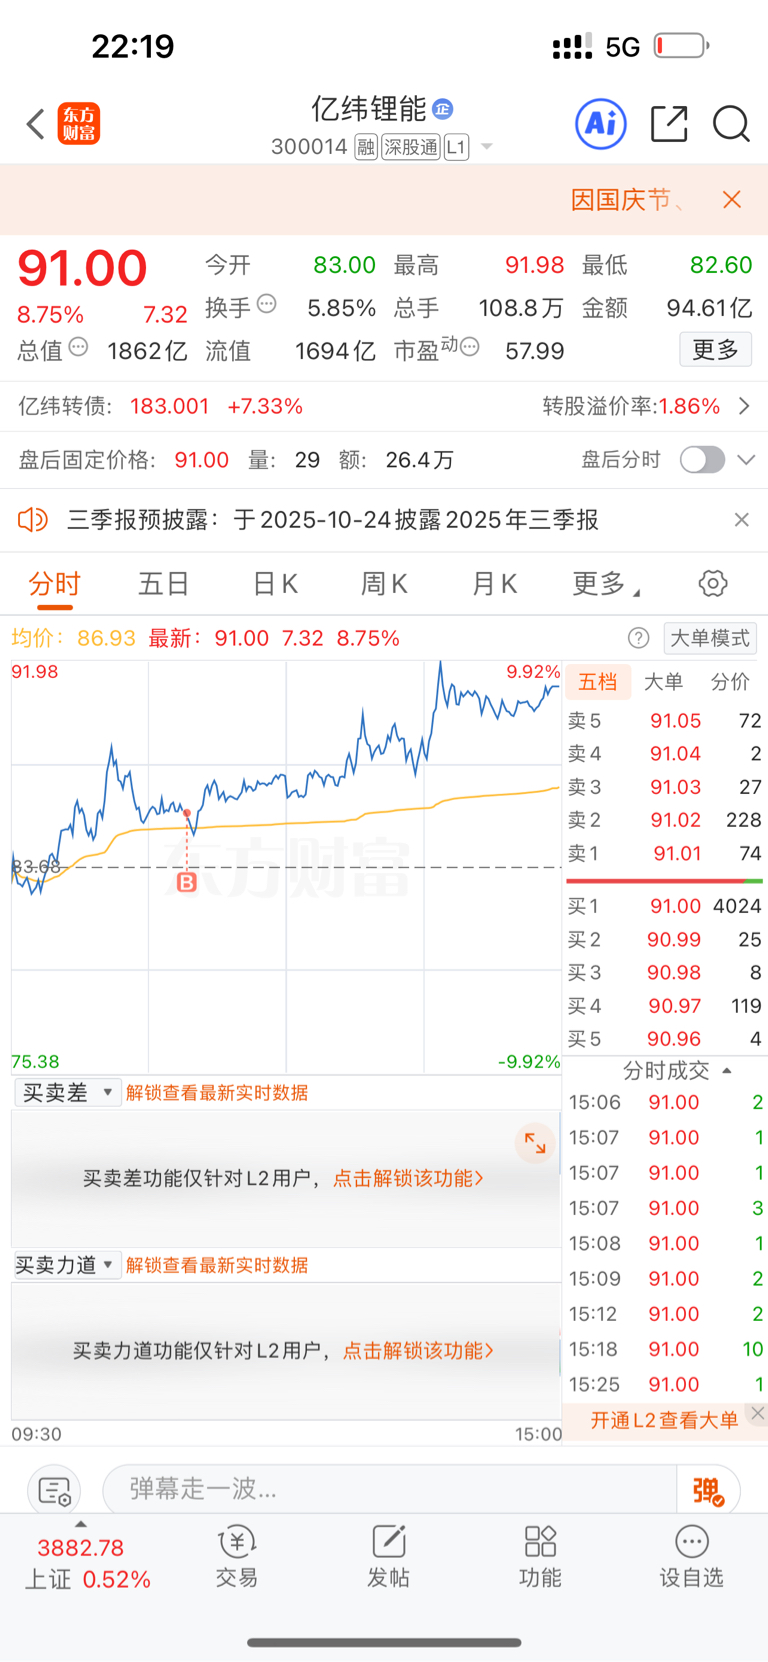Viewport: 768px width, 1662px height.
Task: Tap the announcement speaker icon
Action: [33, 520]
